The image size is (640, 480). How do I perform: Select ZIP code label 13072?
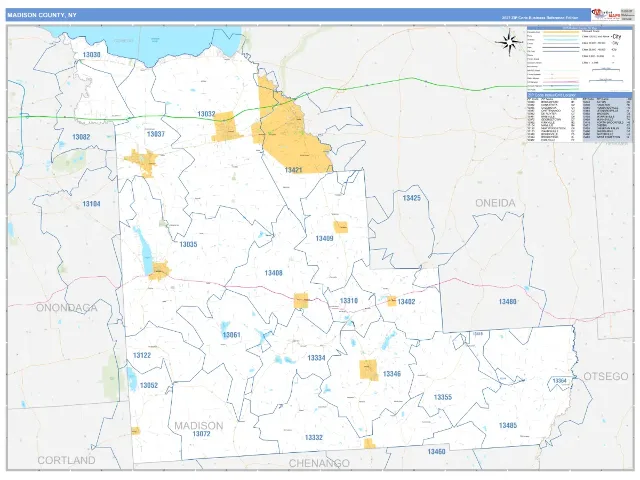click(201, 434)
